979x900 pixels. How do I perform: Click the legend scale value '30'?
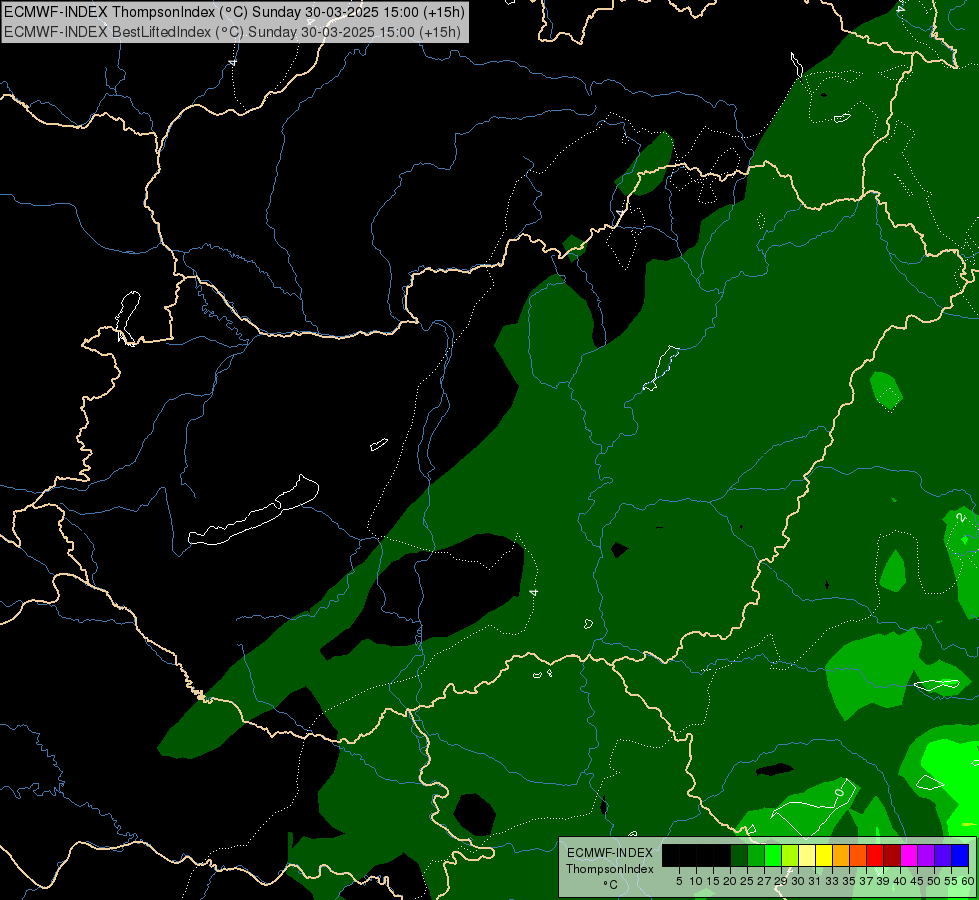798,881
